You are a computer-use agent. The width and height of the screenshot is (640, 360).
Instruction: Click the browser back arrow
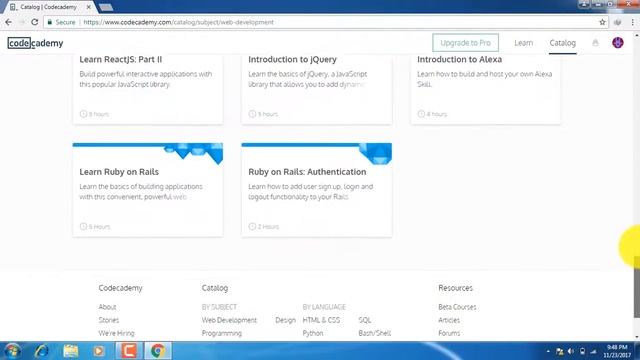[9, 22]
